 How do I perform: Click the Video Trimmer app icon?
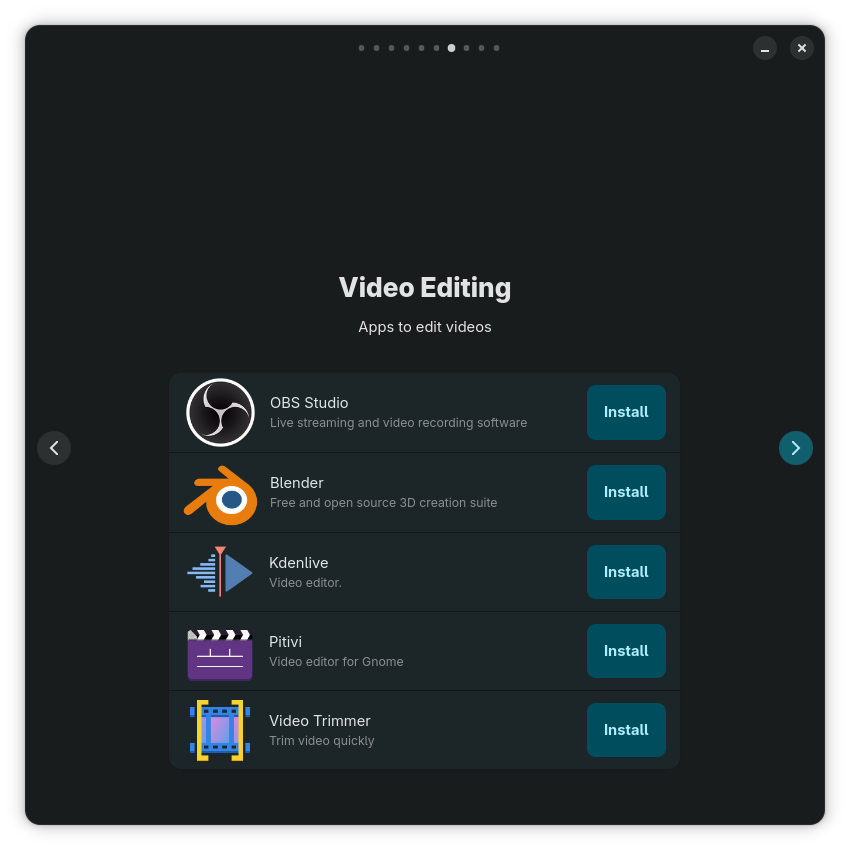click(220, 731)
